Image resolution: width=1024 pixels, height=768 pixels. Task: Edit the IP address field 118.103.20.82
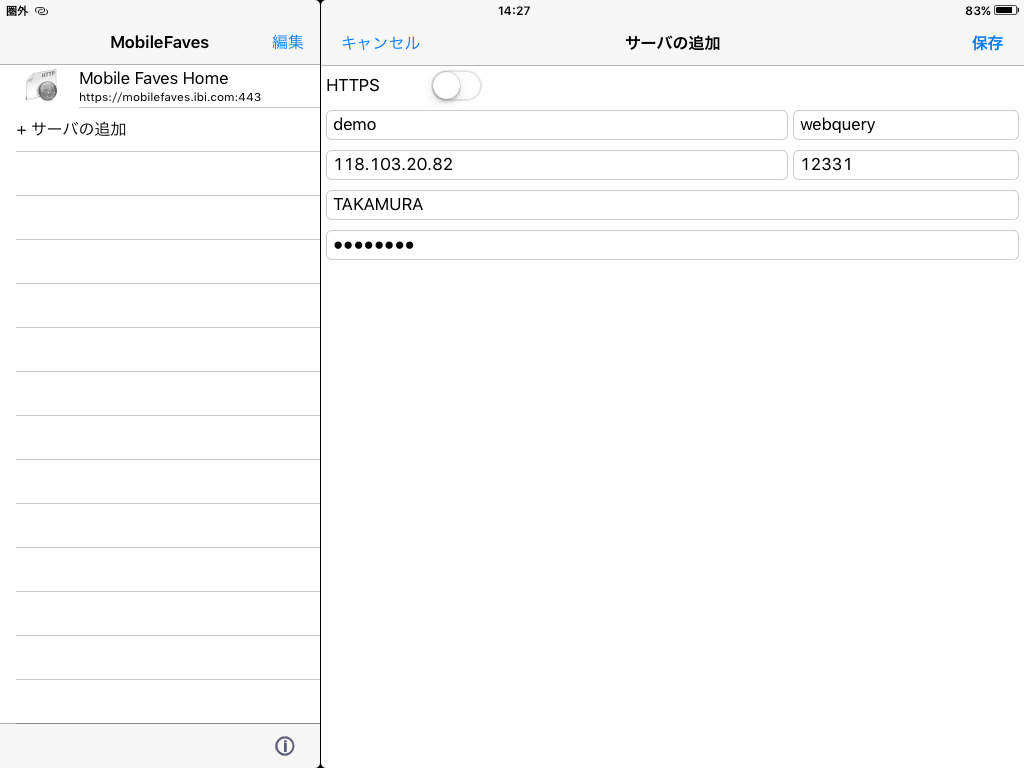(556, 165)
